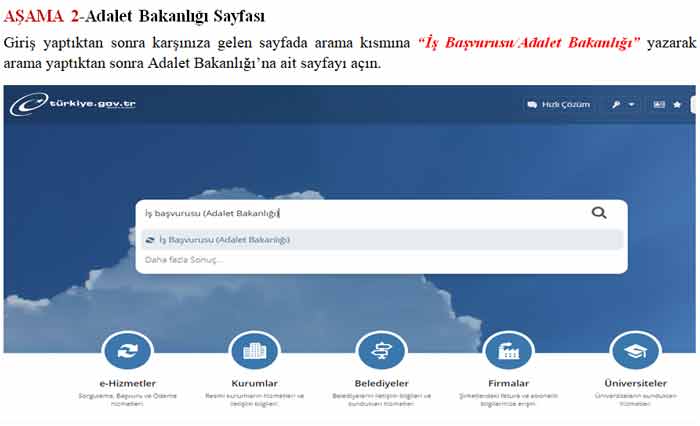Image resolution: width=700 pixels, height=426 pixels.
Task: Click the red italic "İş Başvurusu/Adalet Bakanlığı" text
Action: coord(529,42)
